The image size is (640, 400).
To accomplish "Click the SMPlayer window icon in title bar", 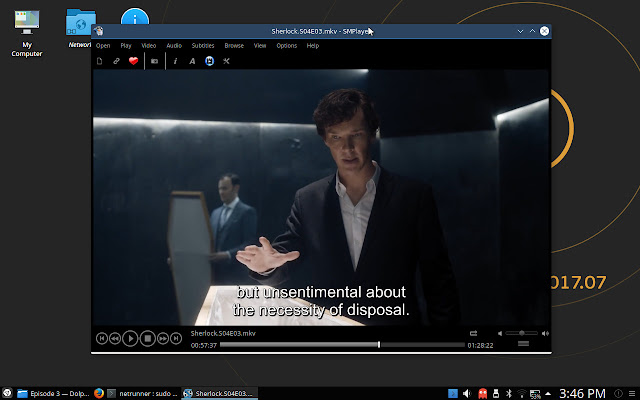I will click(x=98, y=31).
